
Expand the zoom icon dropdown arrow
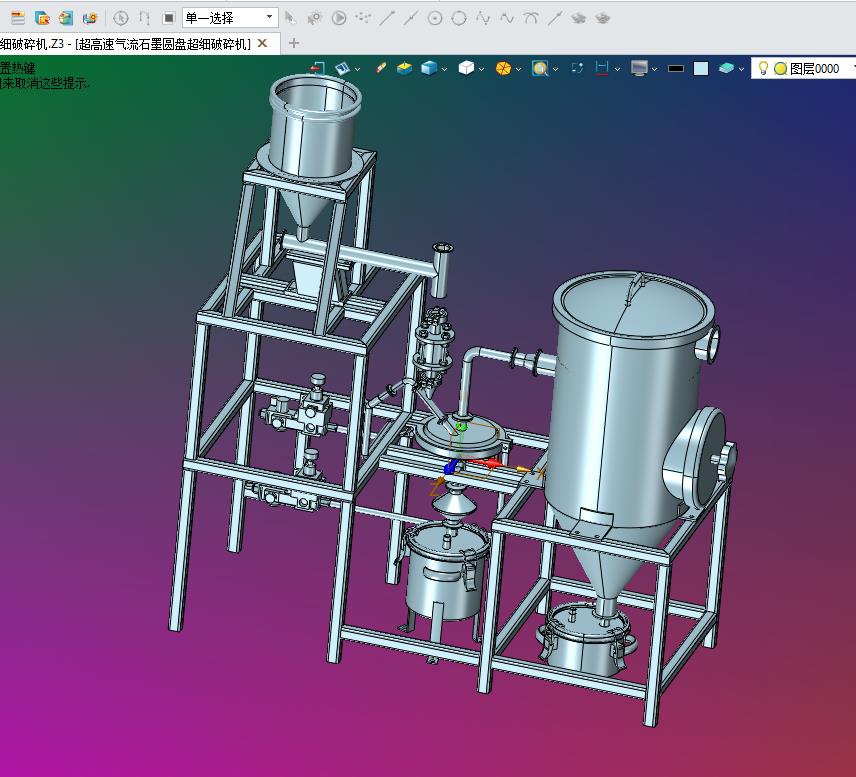[556, 69]
